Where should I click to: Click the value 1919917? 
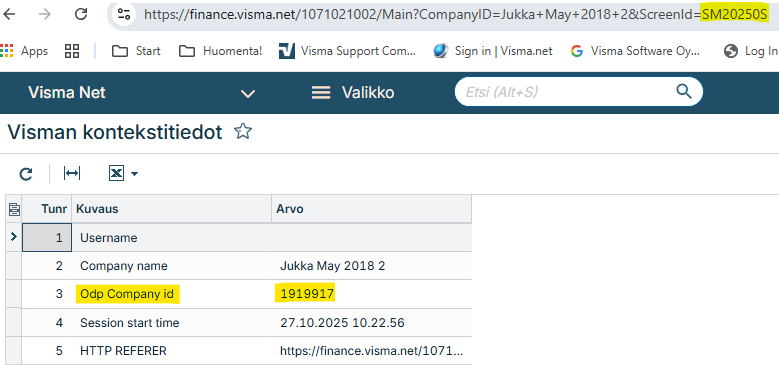tap(307, 294)
